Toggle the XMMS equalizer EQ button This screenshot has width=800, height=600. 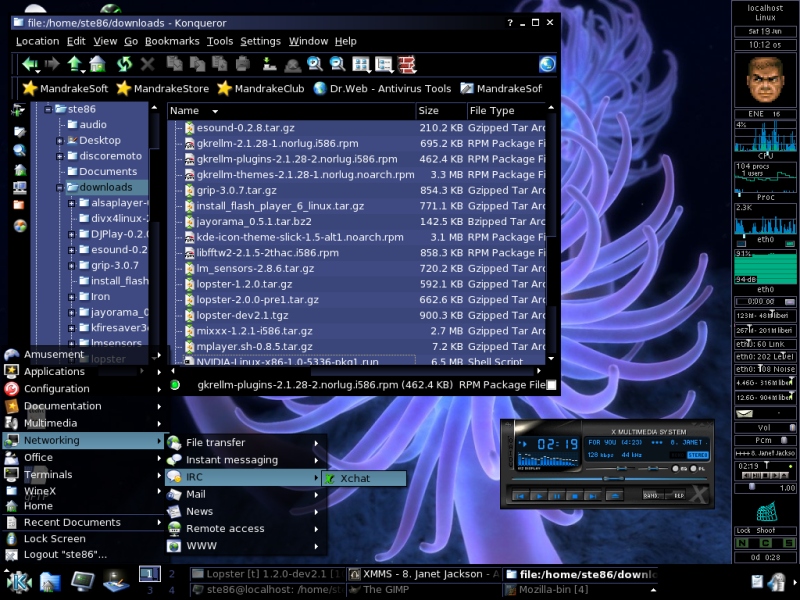click(x=678, y=468)
